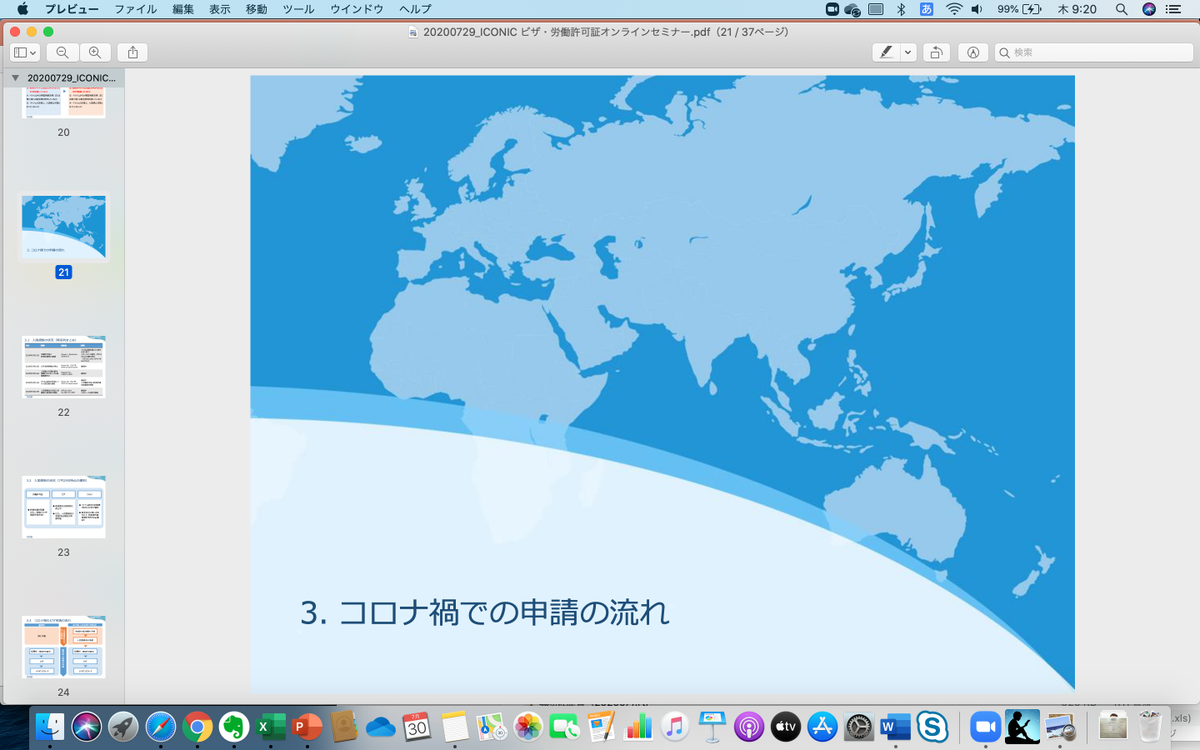
Task: Collapse the 20200729_ICONIC sidebar tree triangle
Action: click(x=15, y=77)
